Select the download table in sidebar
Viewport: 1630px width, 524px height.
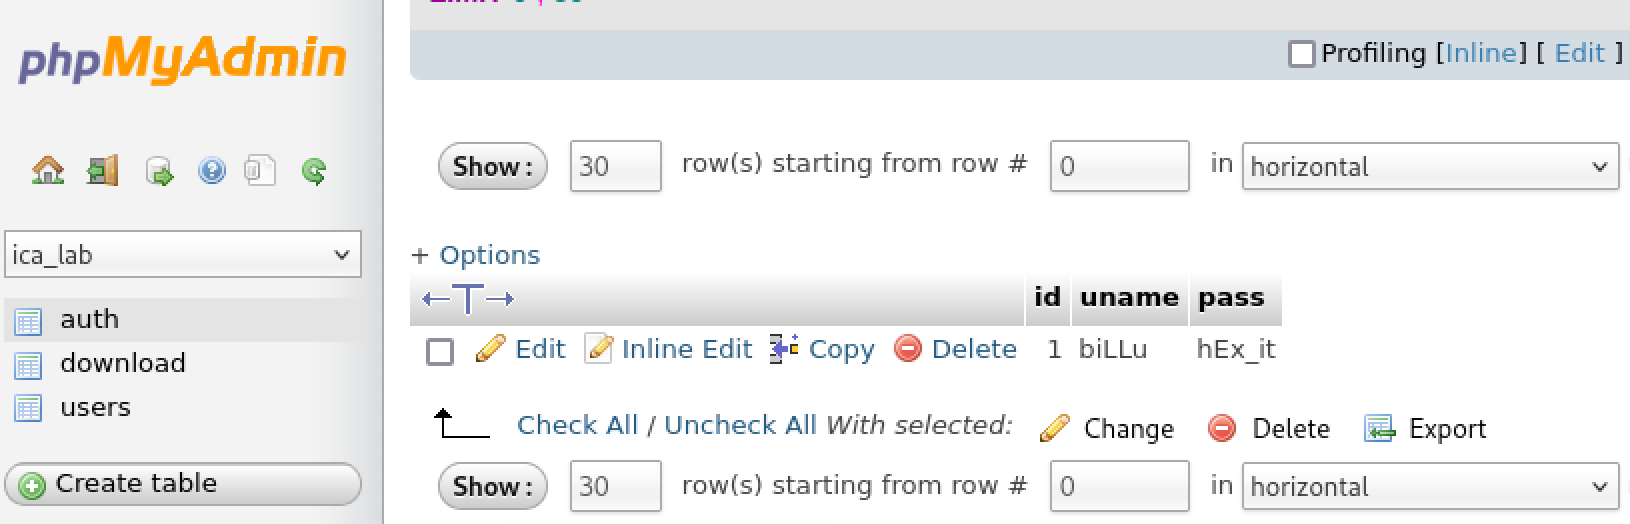coord(123,363)
